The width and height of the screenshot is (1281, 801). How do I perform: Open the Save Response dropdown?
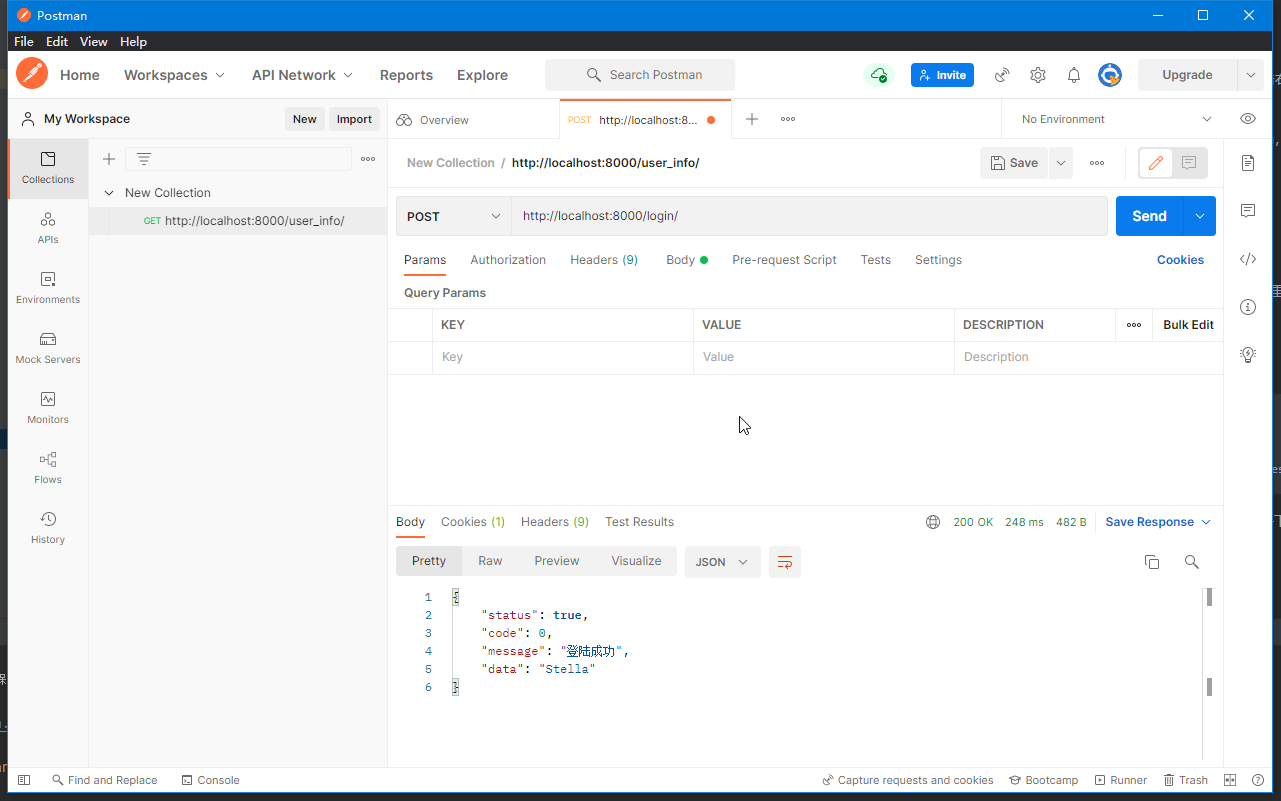pos(1158,522)
